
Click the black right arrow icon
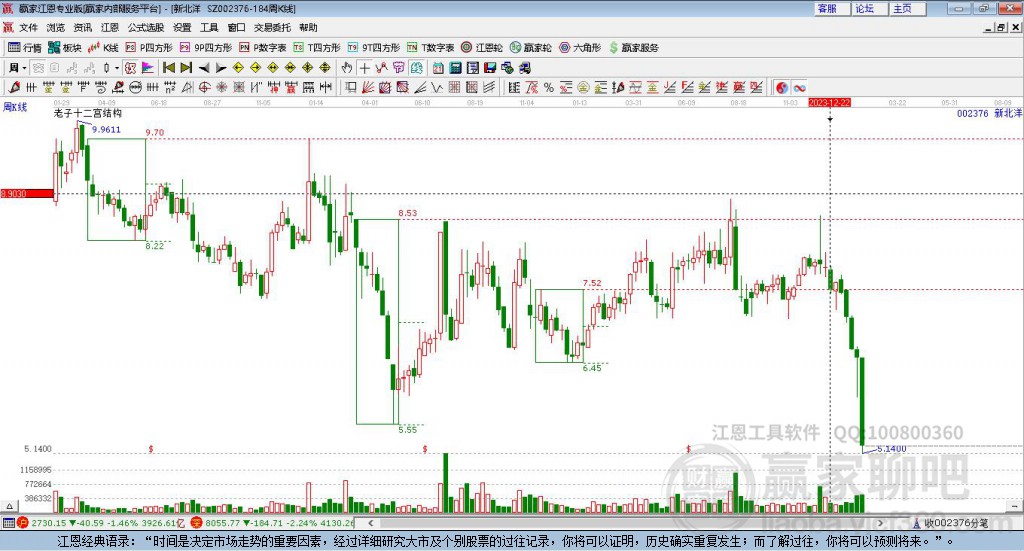pos(221,68)
